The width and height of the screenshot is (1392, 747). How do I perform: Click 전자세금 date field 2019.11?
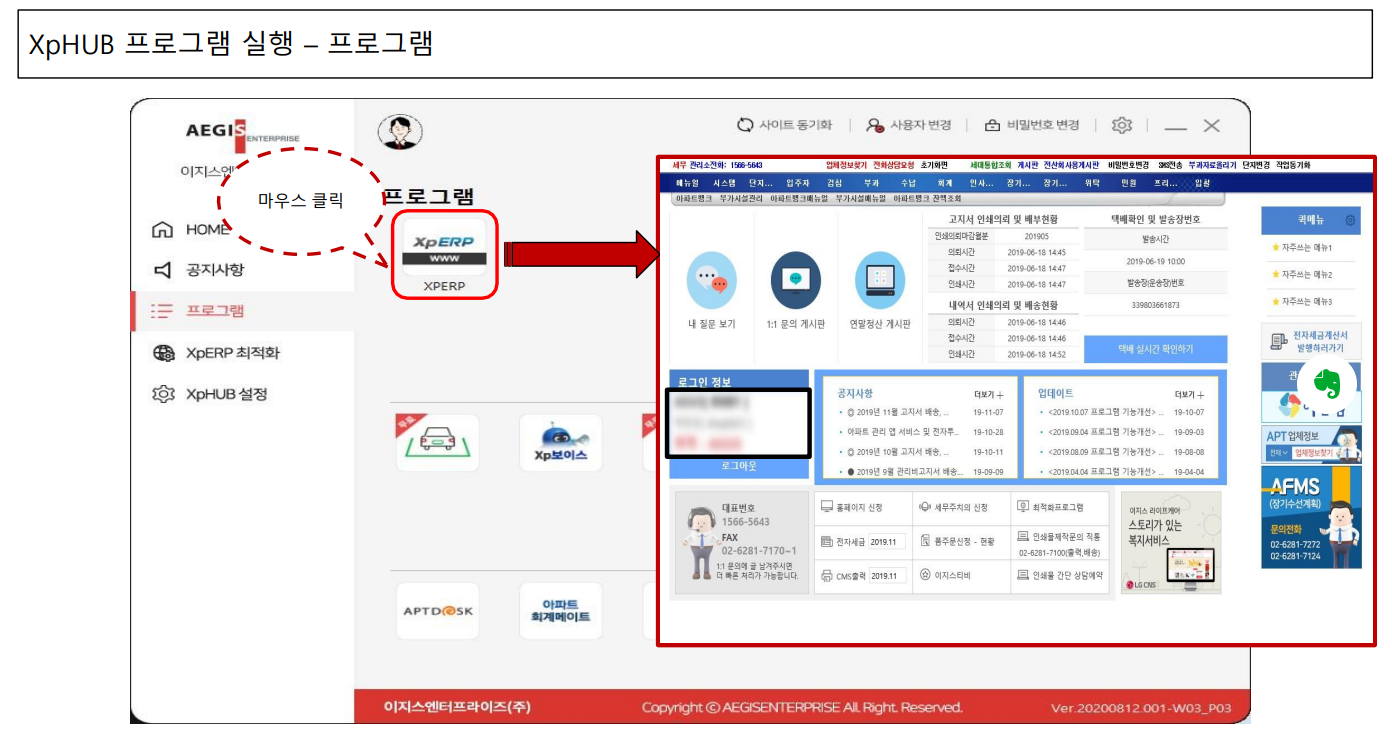[x=887, y=541]
